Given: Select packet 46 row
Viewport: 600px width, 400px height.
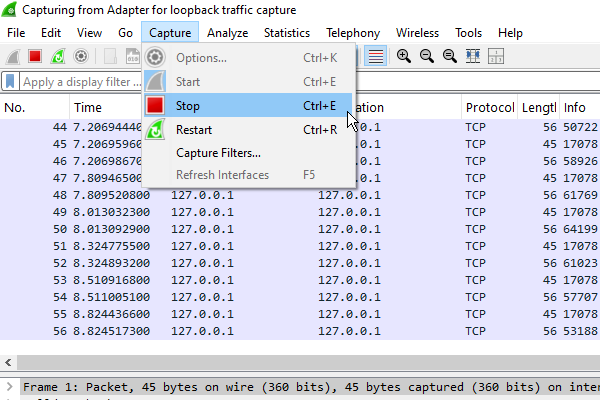Looking at the screenshot, I should [x=300, y=161].
